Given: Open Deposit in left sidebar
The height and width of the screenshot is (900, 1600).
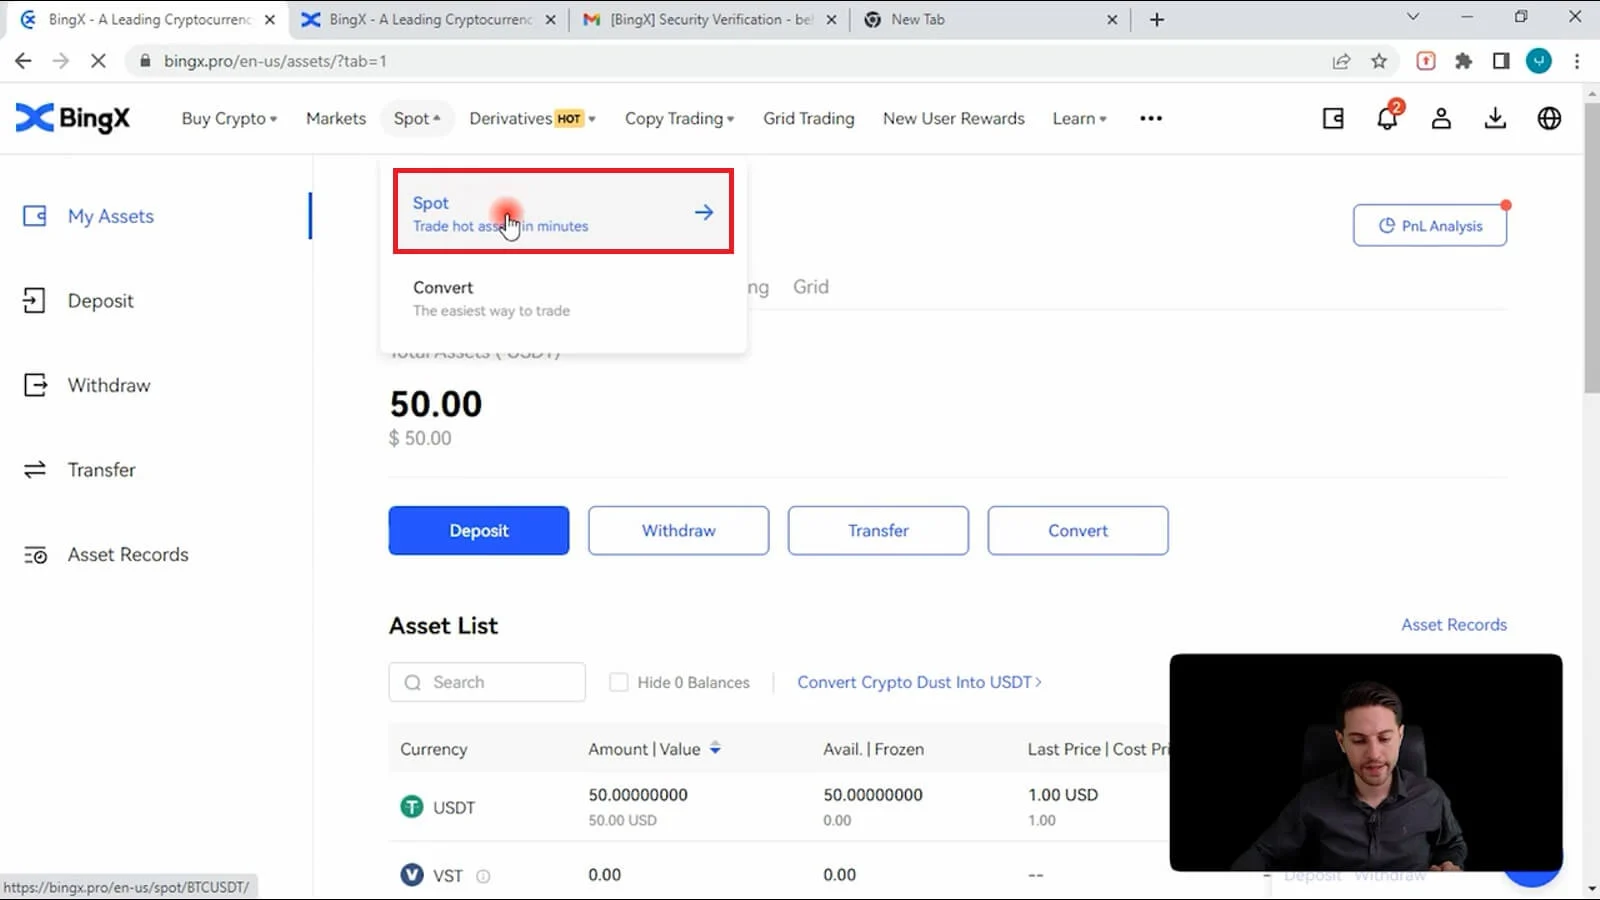Looking at the screenshot, I should point(100,301).
